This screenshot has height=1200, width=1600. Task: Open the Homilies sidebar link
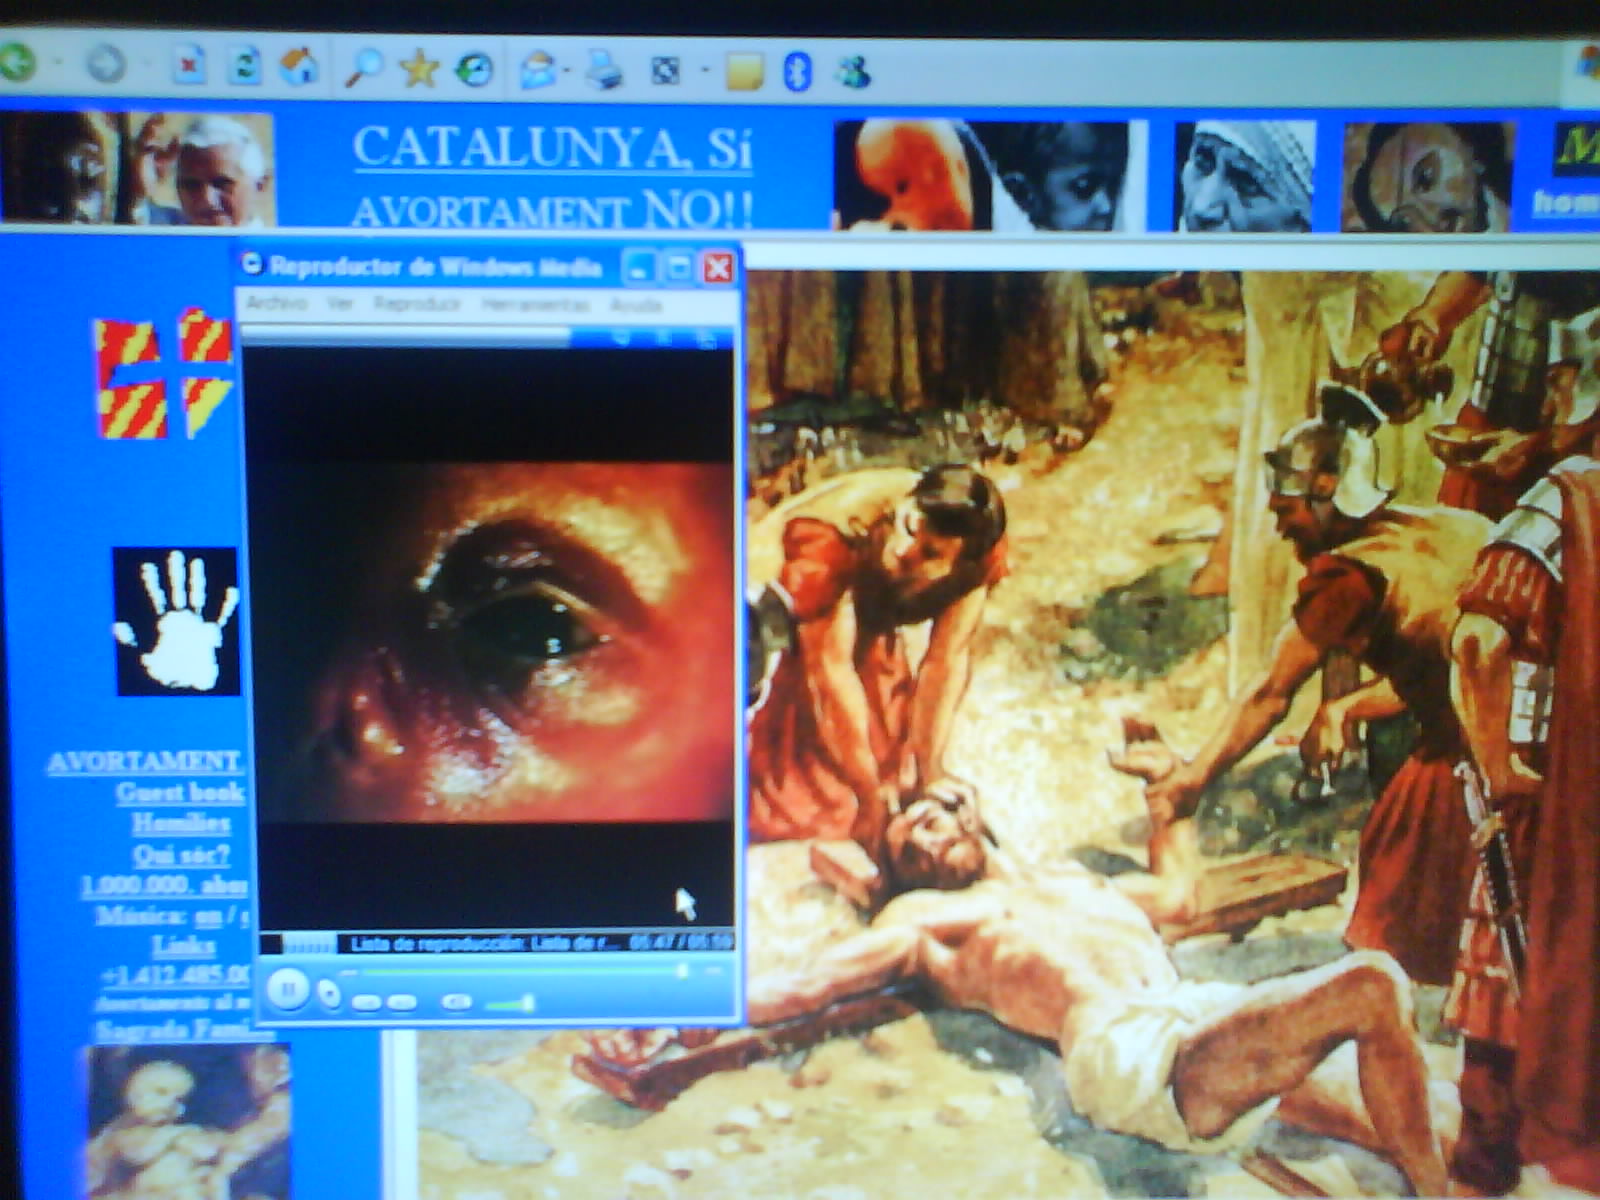click(x=181, y=823)
